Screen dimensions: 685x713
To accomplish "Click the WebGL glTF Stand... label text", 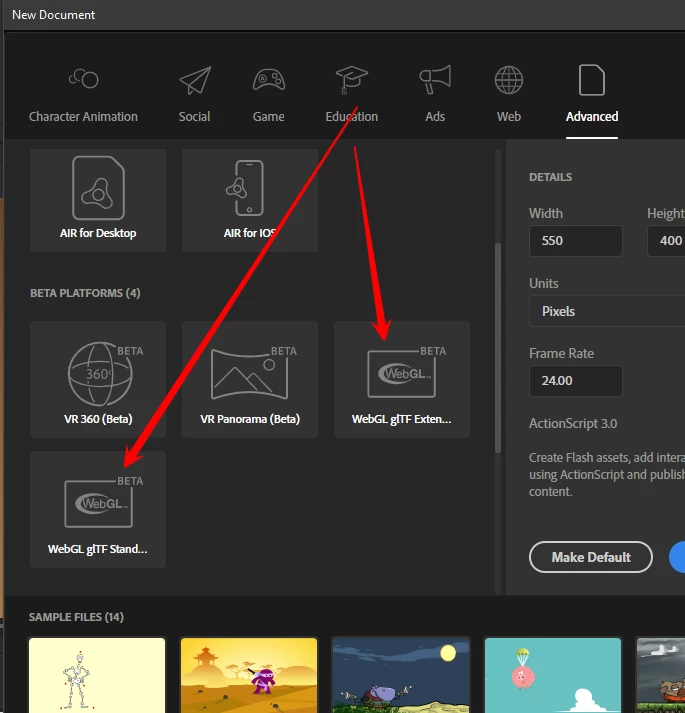I will point(98,549).
